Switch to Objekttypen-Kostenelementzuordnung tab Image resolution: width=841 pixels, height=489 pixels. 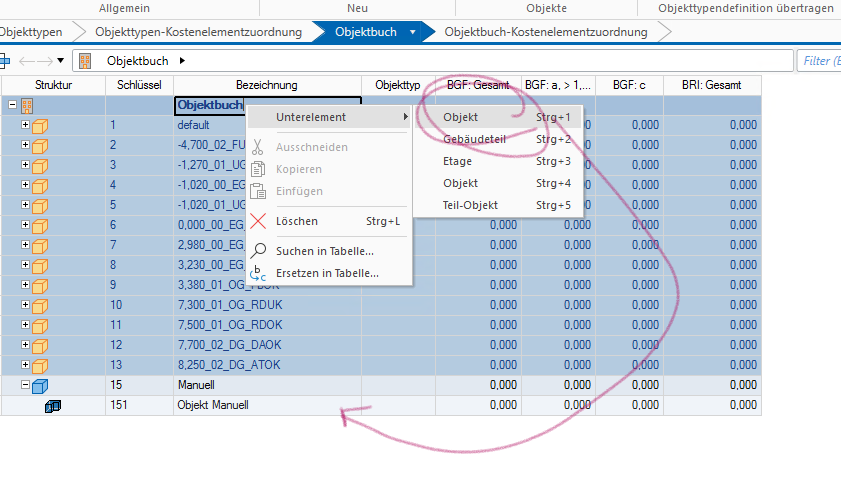(197, 32)
